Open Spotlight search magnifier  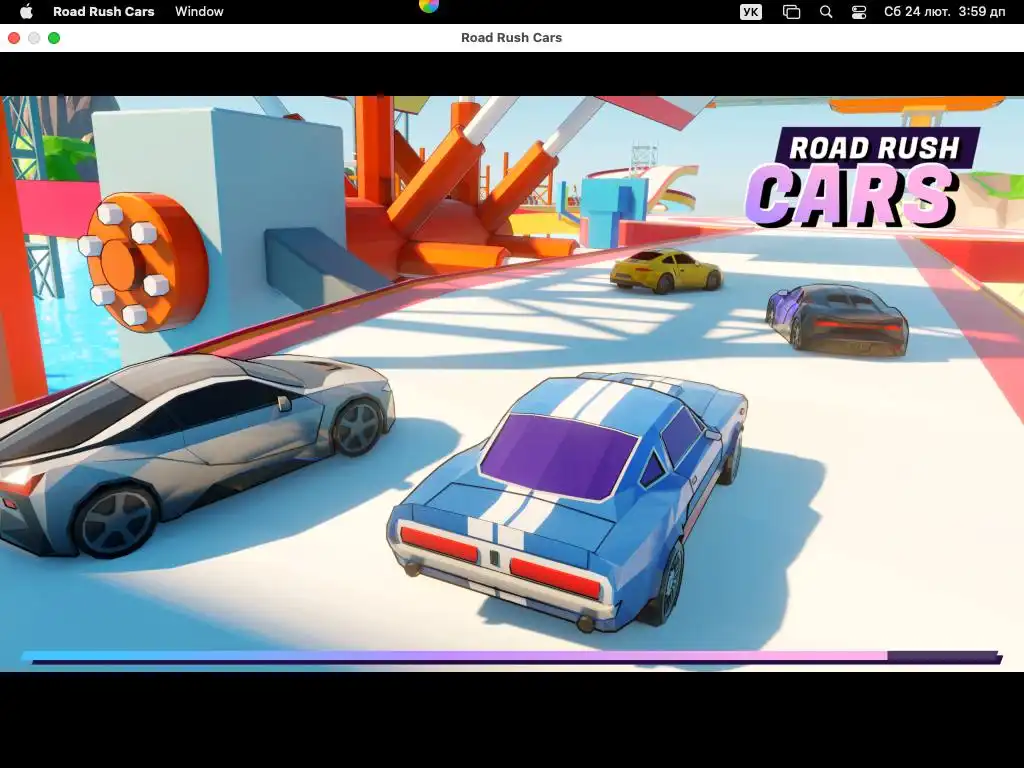[x=826, y=12]
